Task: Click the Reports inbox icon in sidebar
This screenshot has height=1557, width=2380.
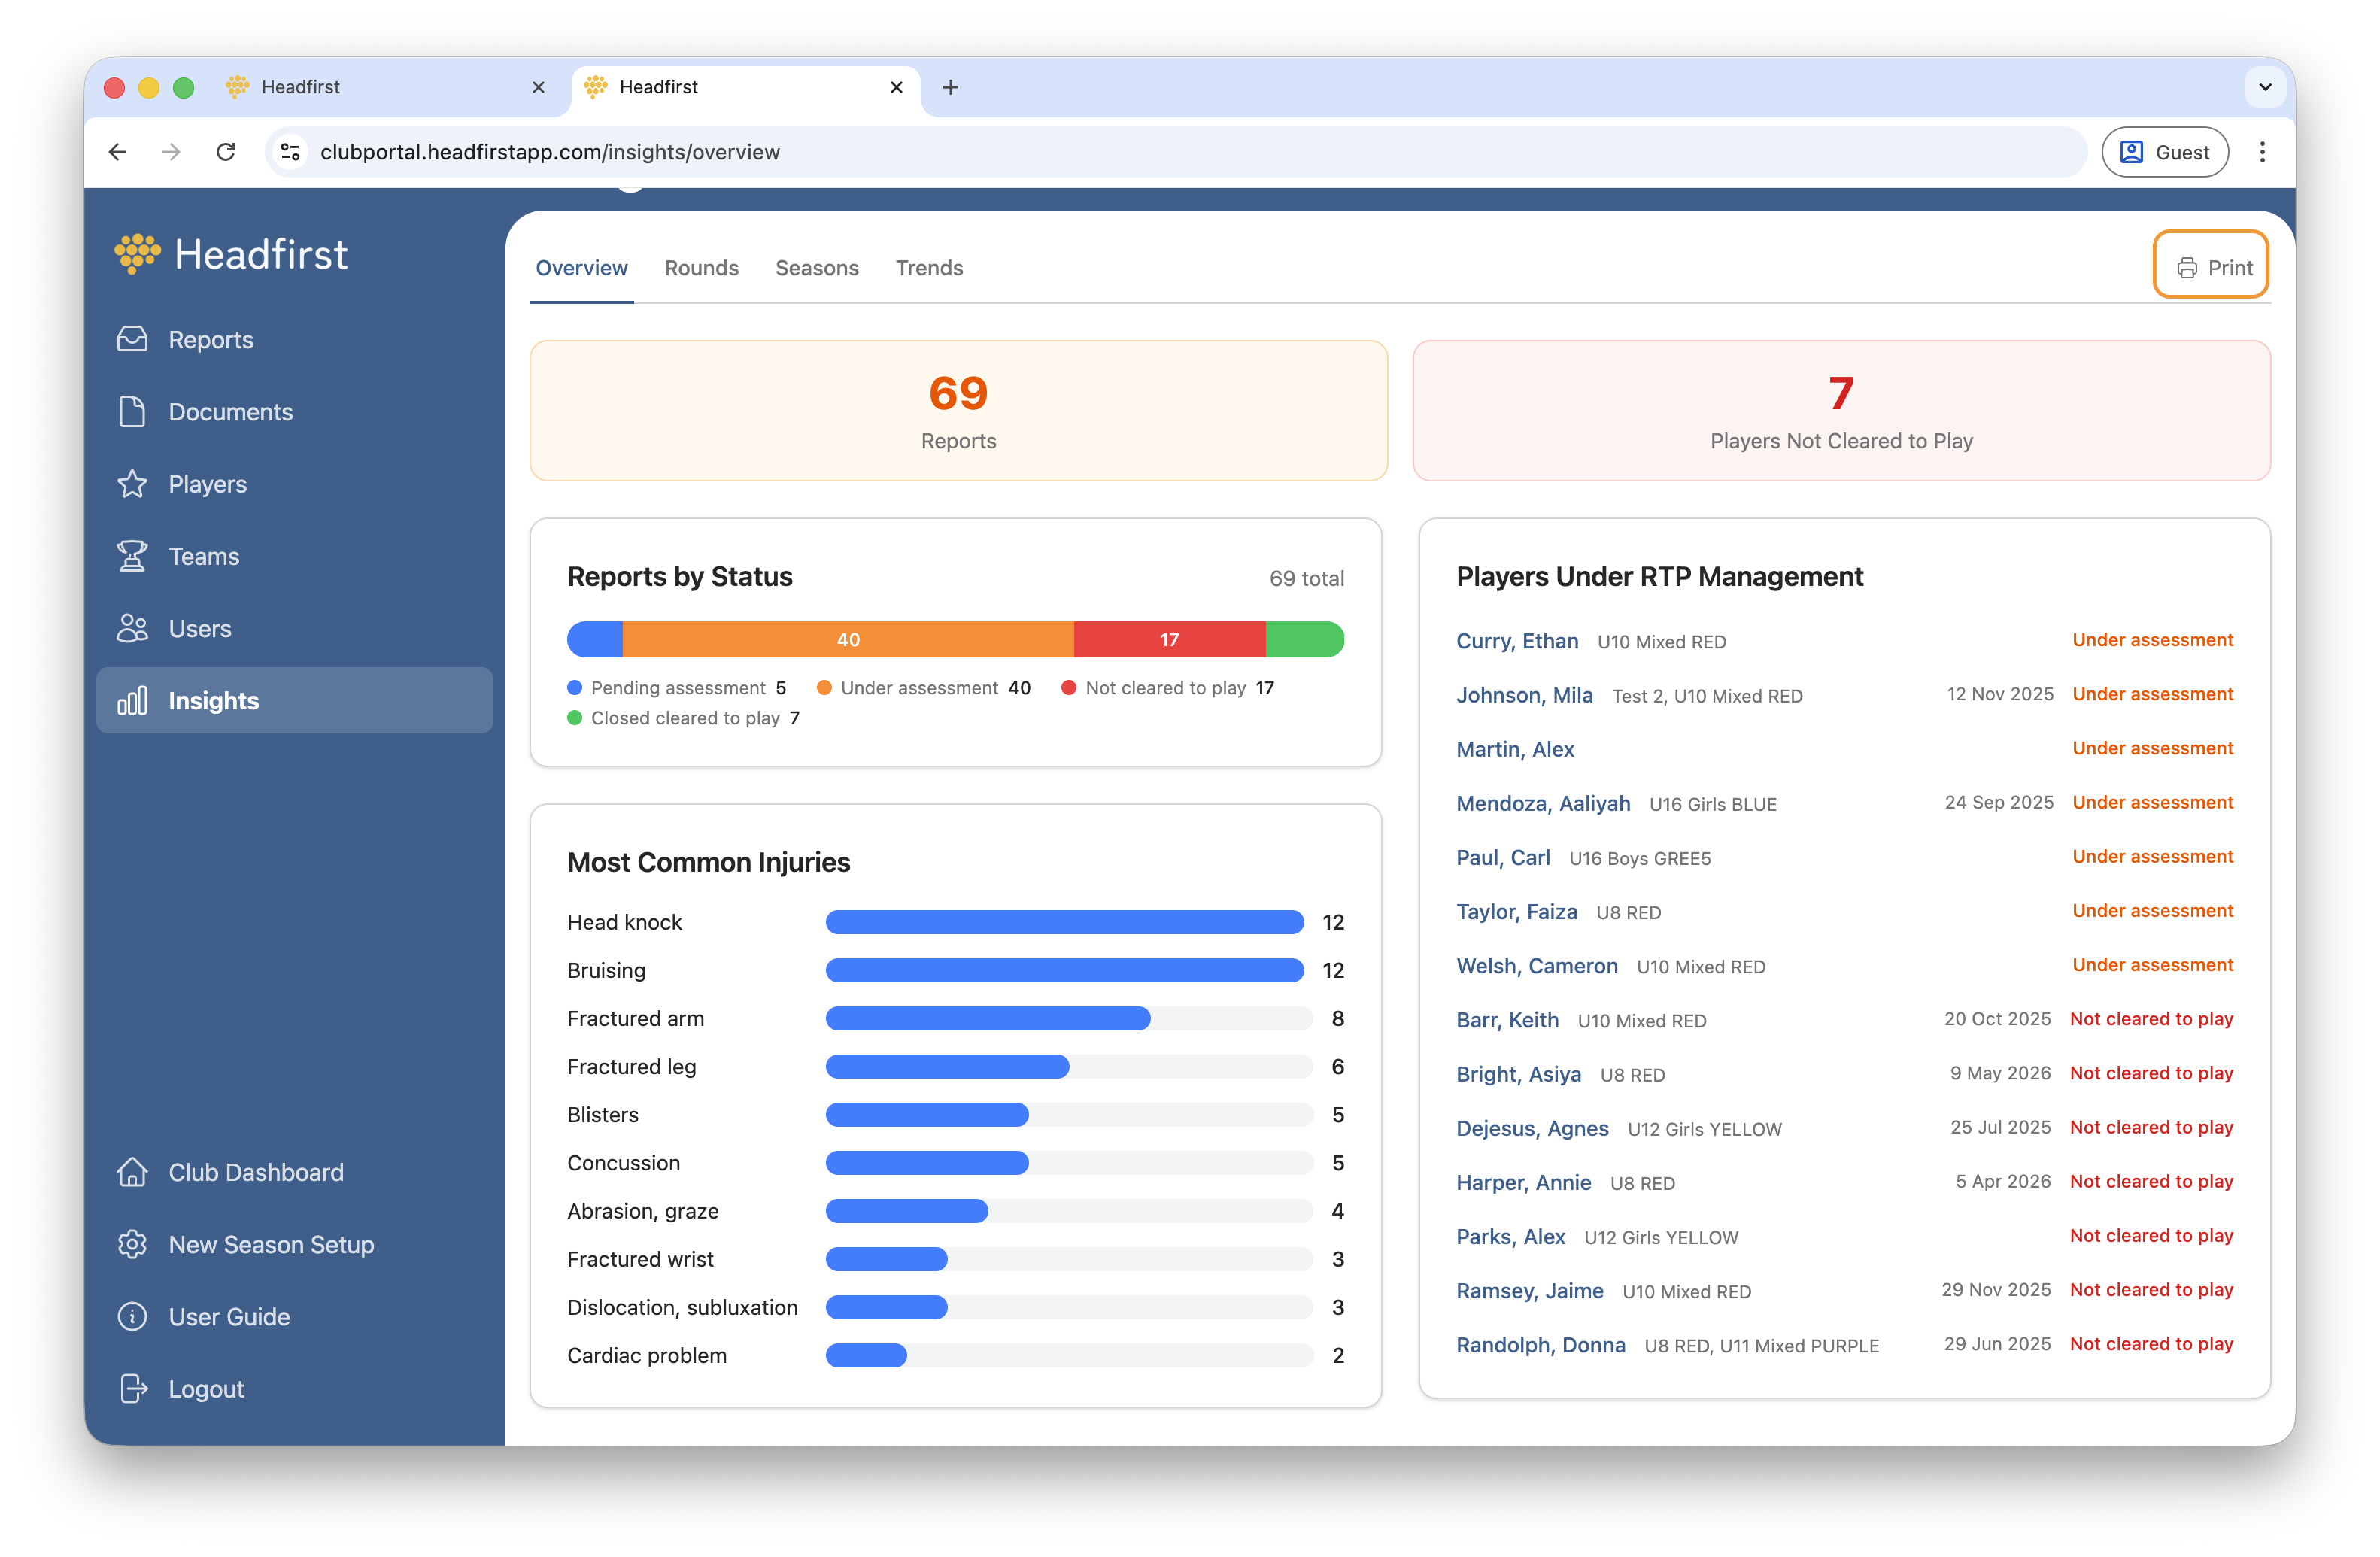Action: (x=132, y=340)
